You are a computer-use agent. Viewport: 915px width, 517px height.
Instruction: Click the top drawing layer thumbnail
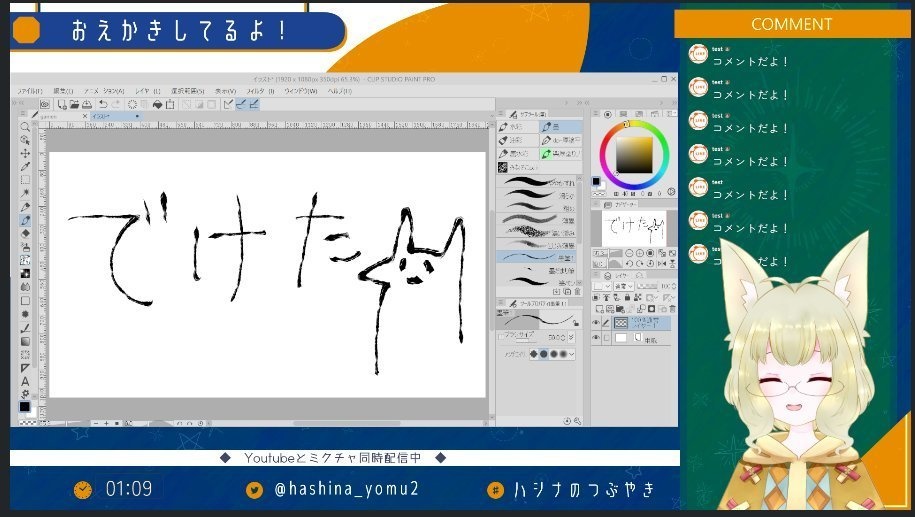pos(620,323)
